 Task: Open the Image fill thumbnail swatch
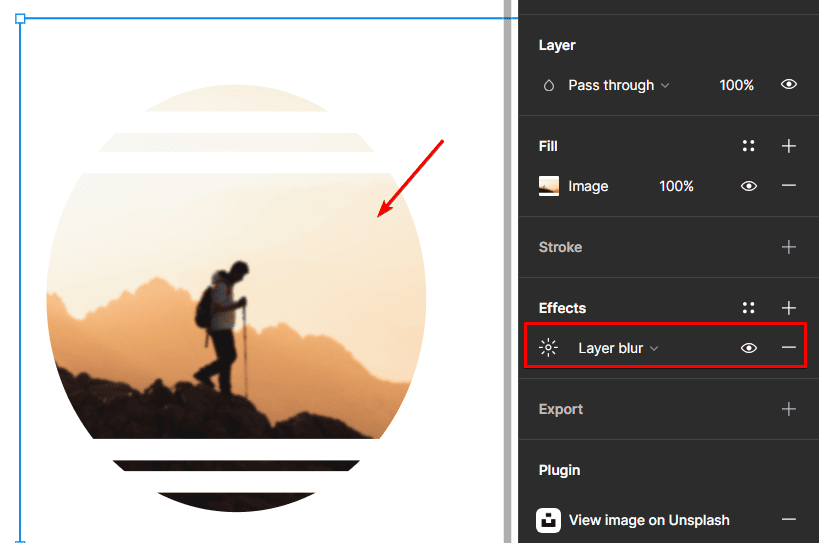click(548, 186)
